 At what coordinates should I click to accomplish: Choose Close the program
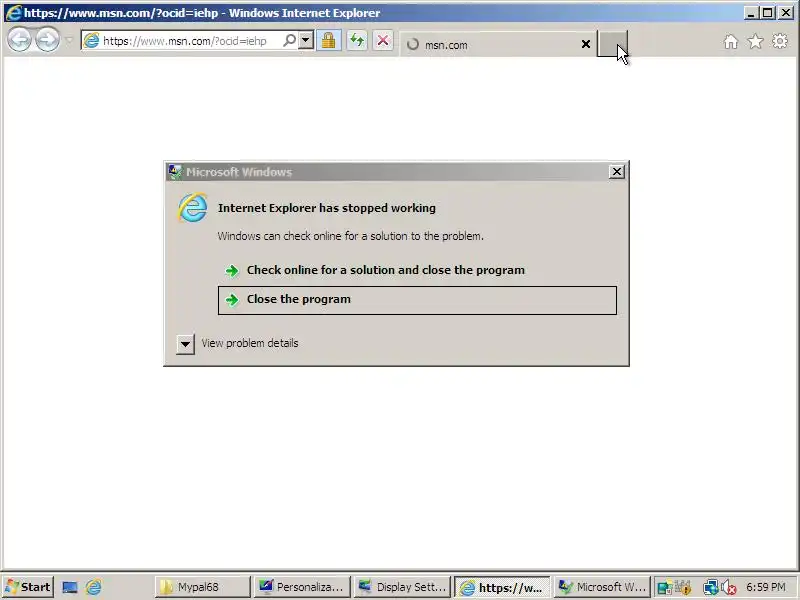coord(417,300)
